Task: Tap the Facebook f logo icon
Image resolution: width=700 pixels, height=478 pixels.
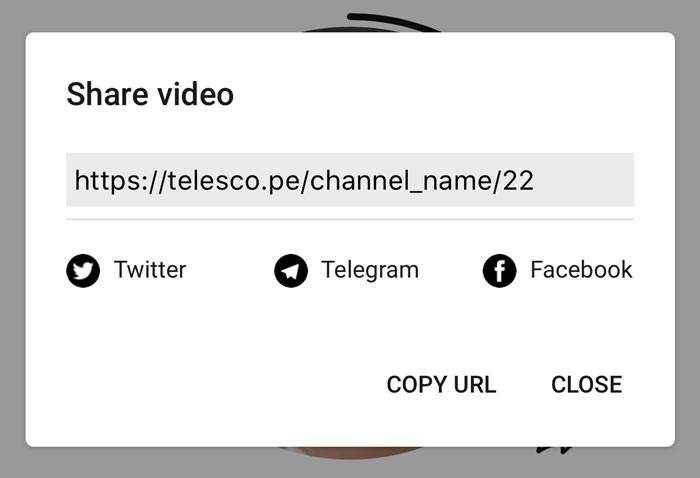Action: 500,270
